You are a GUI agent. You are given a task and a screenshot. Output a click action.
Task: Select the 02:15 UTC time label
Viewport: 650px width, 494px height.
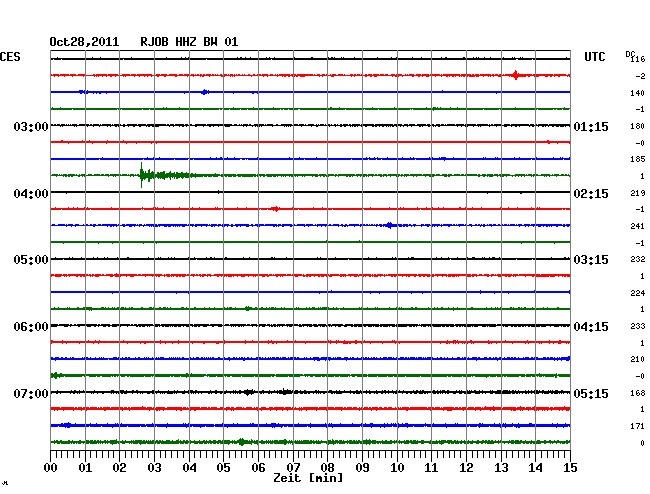(591, 194)
